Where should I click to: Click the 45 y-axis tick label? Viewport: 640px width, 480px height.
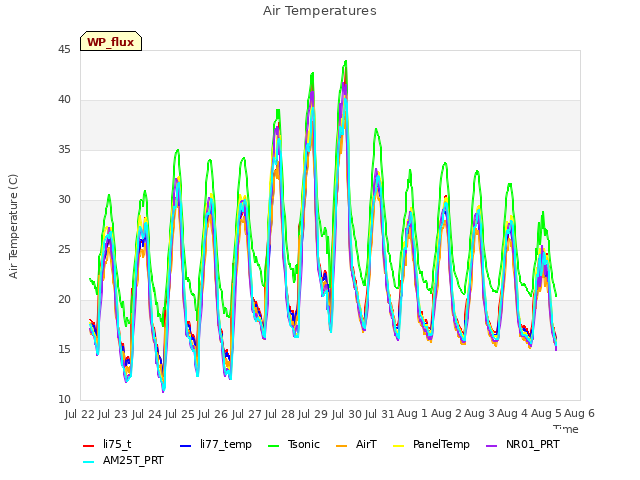point(64,49)
